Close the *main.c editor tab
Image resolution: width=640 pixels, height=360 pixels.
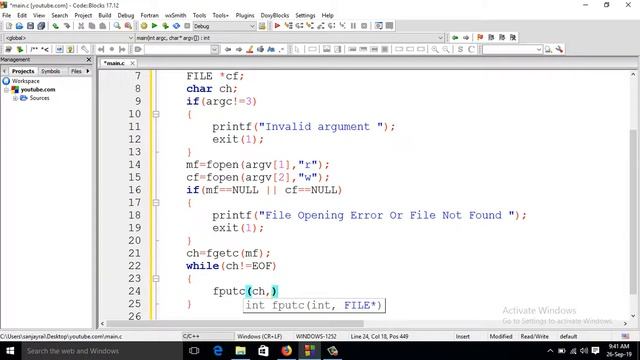(132, 63)
